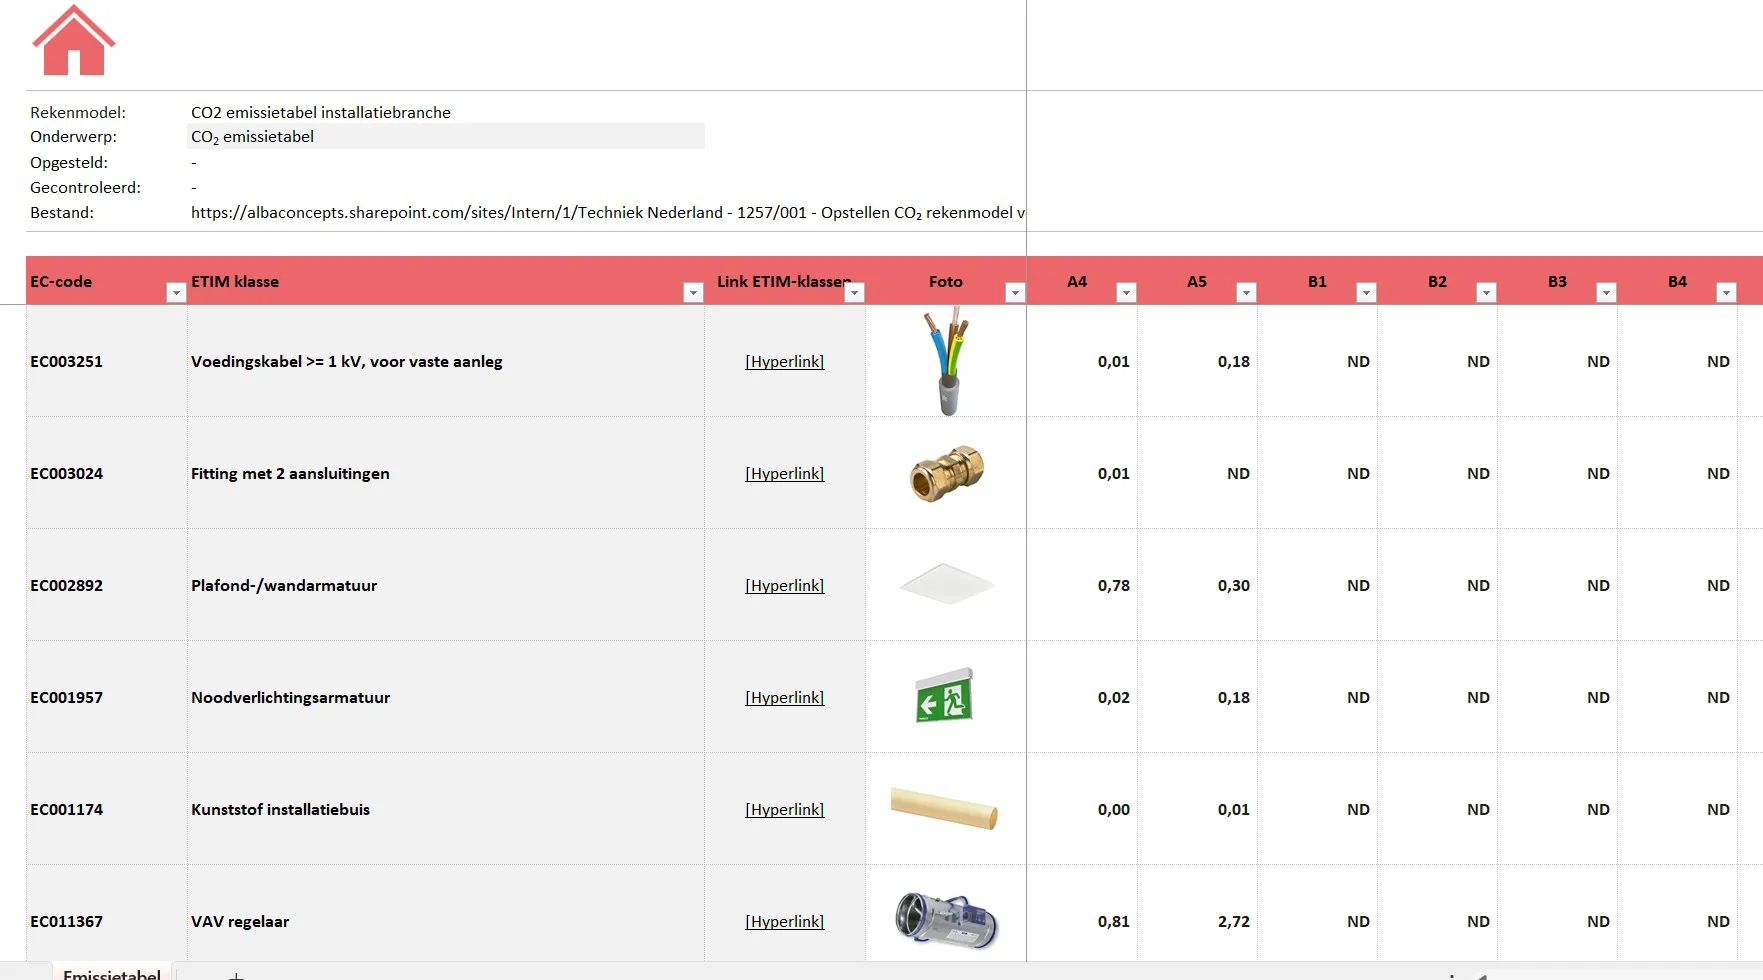Select the emergency exit sign photo
The height and width of the screenshot is (980, 1763).
point(945,695)
